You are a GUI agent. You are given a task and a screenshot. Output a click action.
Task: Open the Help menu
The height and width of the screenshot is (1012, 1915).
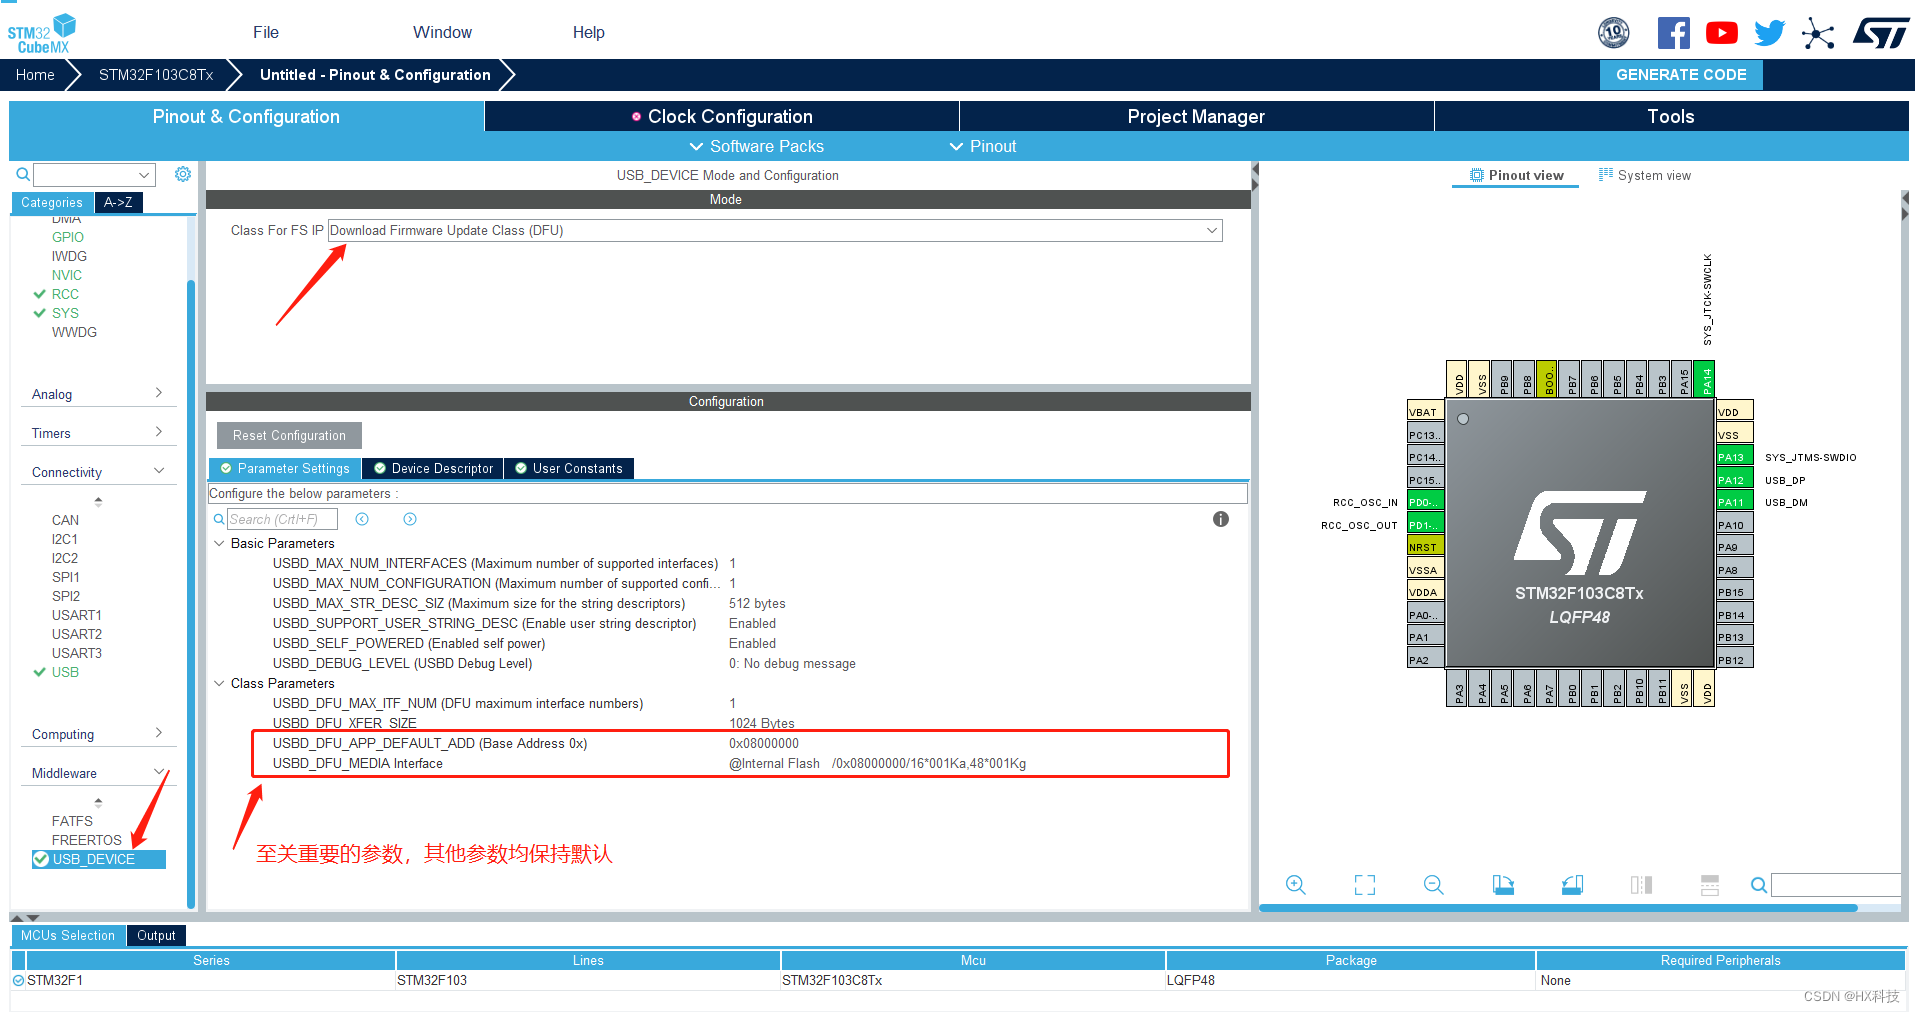pyautogui.click(x=588, y=32)
